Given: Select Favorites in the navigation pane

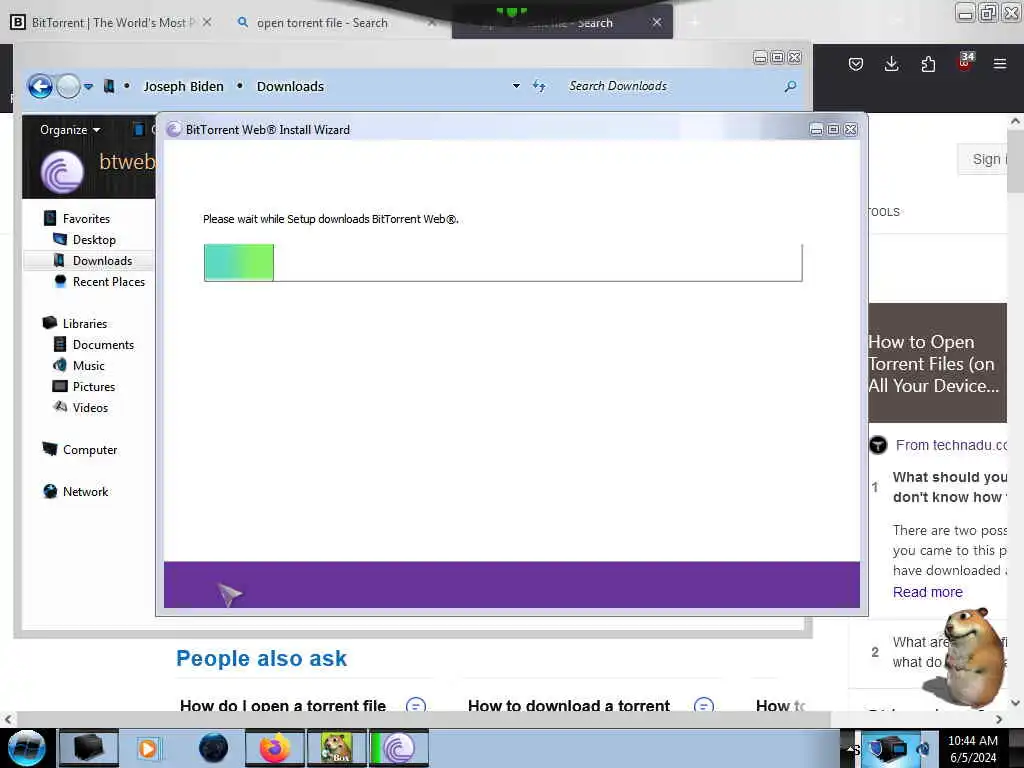Looking at the screenshot, I should tap(86, 218).
